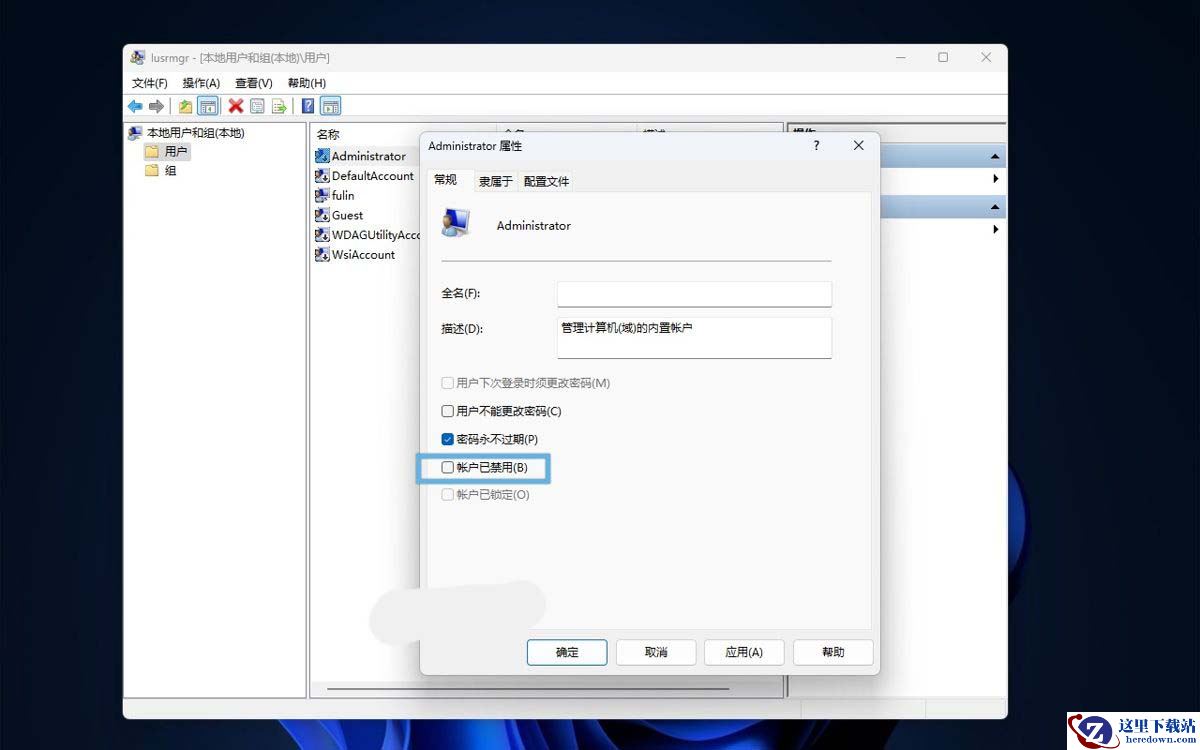
Task: Click 帐户已锁定(O) checkbox
Action: (x=448, y=494)
